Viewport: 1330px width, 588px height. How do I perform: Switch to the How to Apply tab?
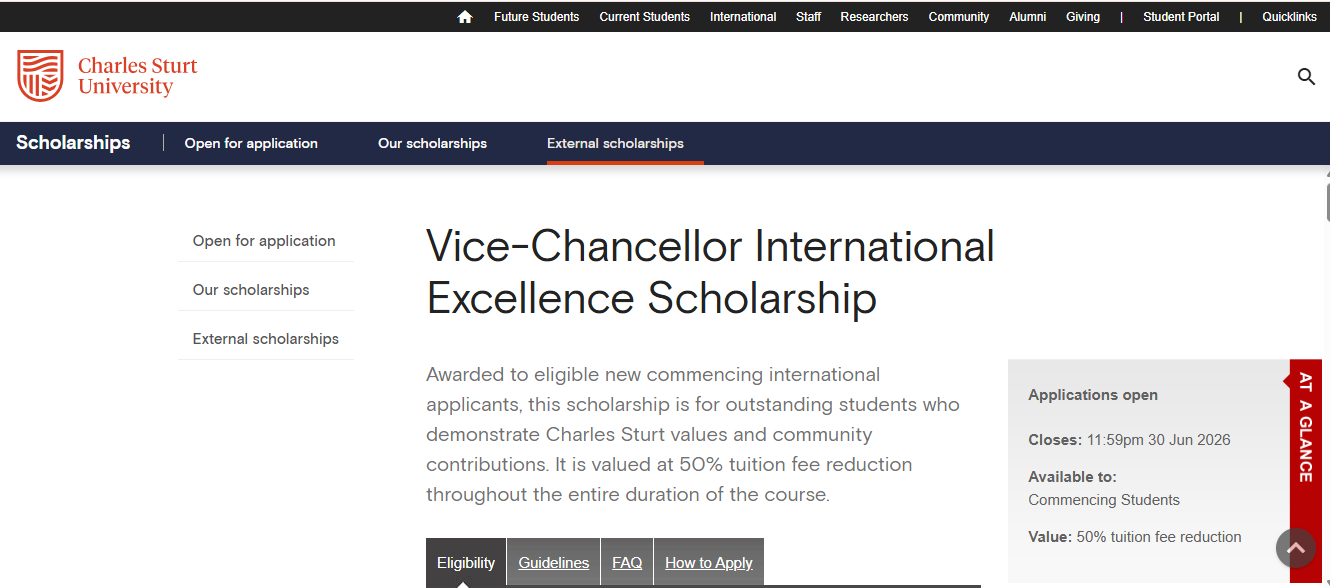tap(708, 562)
